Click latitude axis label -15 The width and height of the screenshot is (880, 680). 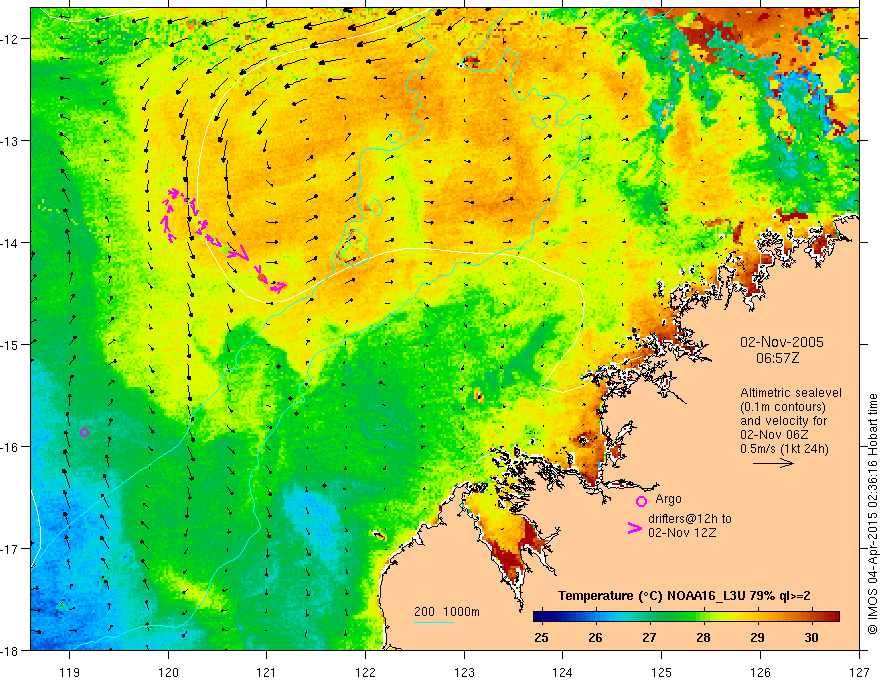click(11, 344)
